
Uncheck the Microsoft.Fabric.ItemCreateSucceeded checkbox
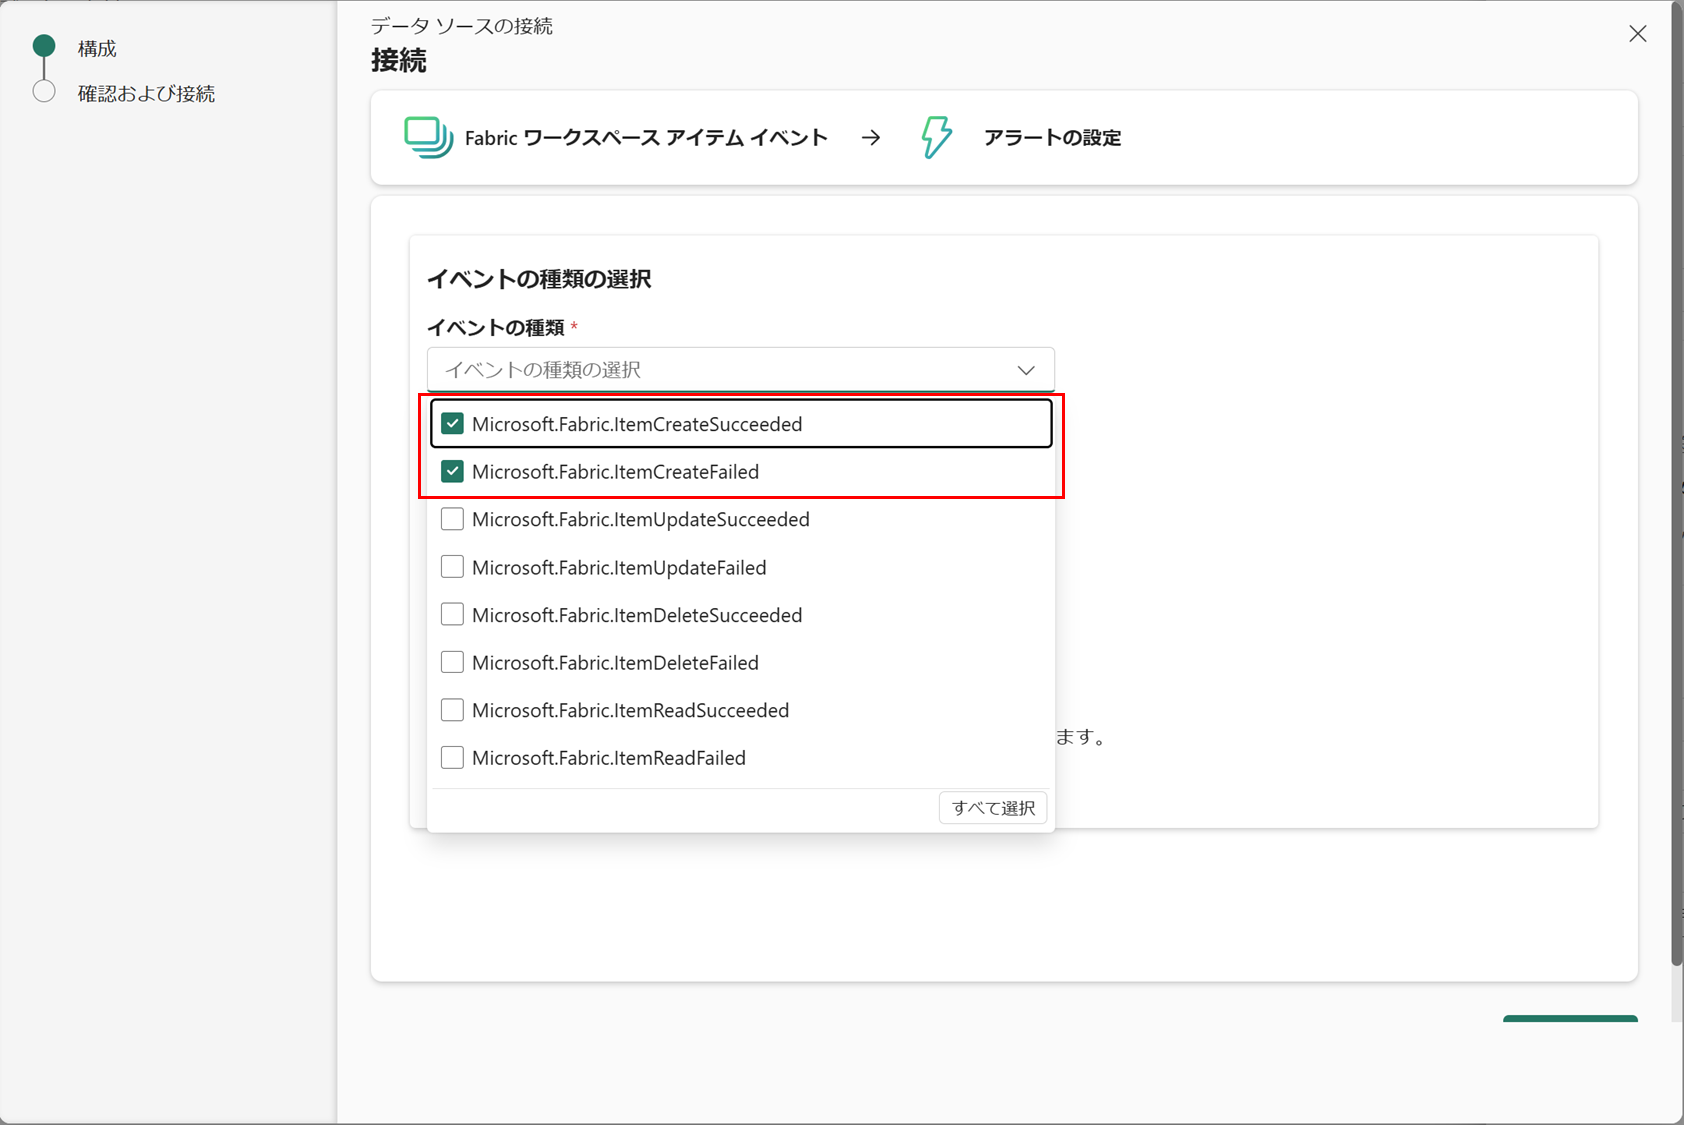(452, 424)
